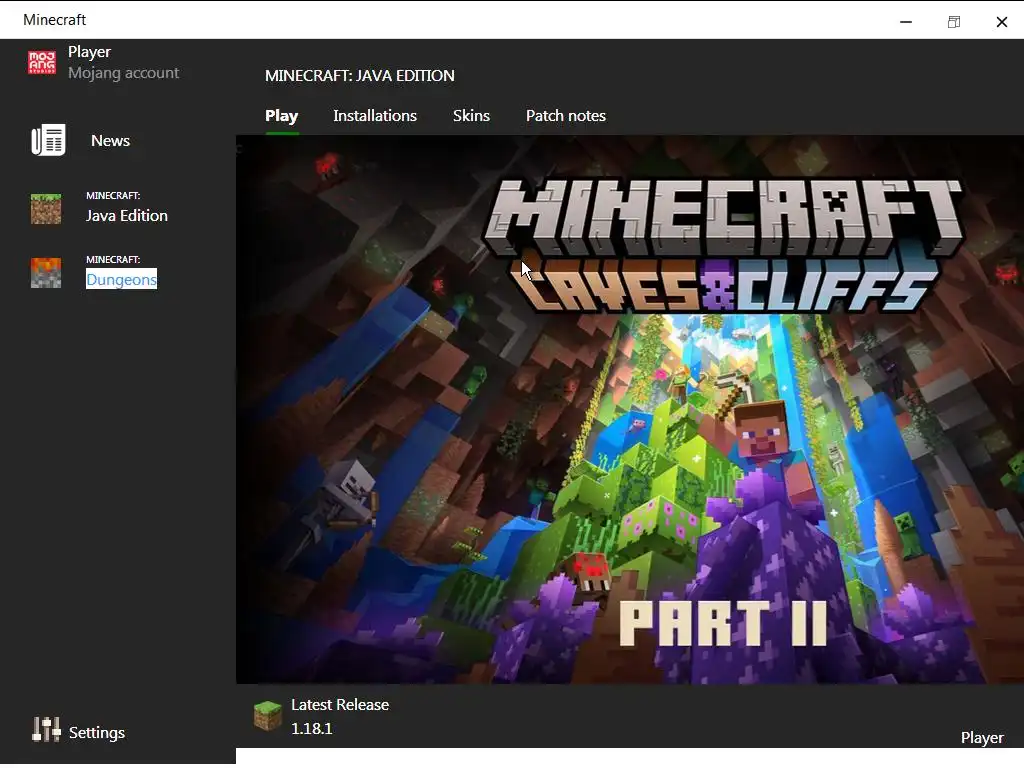Expand the Latest Release 1.18.1 version selector
Screen dimensions: 1024x768
click(x=321, y=716)
